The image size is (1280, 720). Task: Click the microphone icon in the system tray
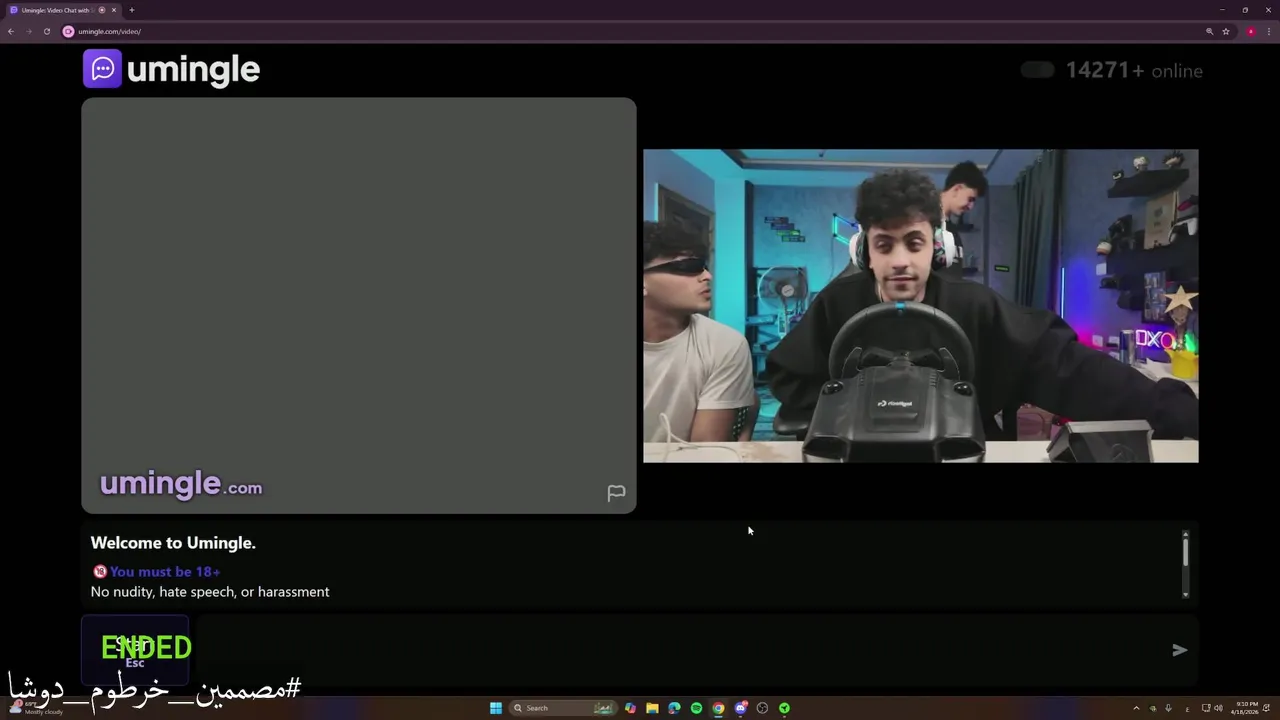point(1169,708)
